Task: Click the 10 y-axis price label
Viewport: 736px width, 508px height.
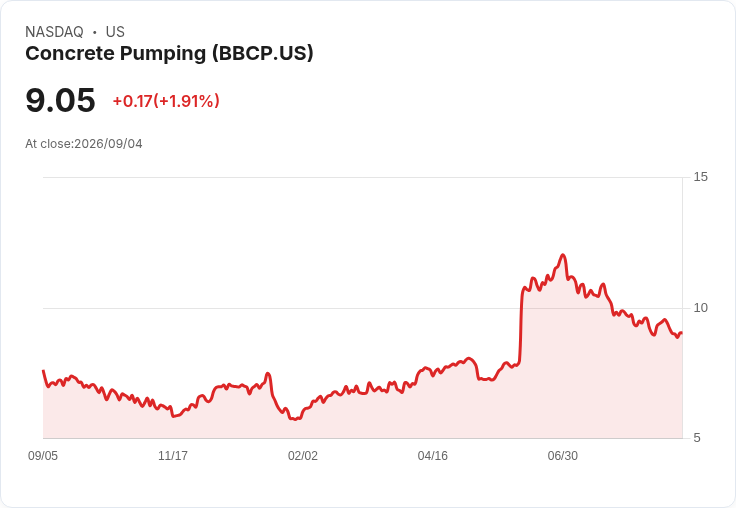Action: (700, 308)
